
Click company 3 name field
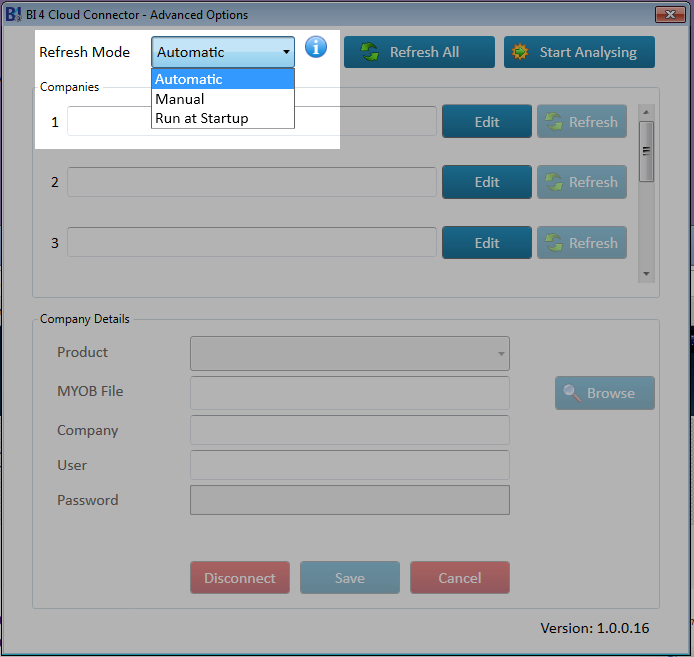pyautogui.click(x=252, y=242)
